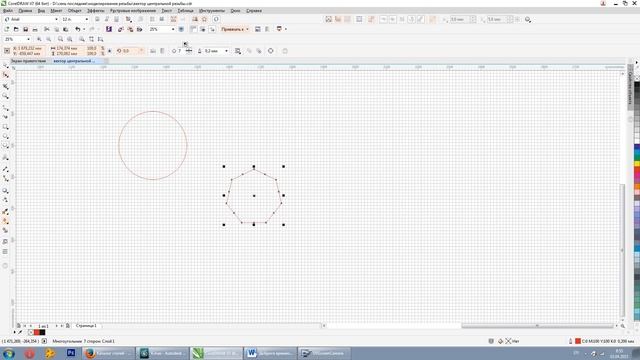This screenshot has width=640, height=360.
Task: Select the Shape tool in the toolbox
Action: tap(6, 76)
